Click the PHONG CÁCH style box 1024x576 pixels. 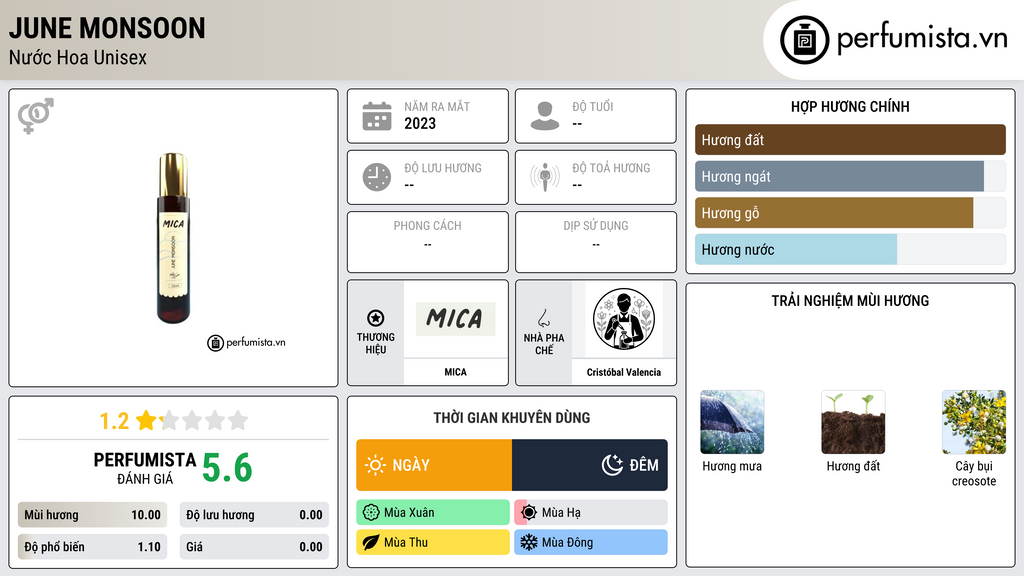pos(428,242)
